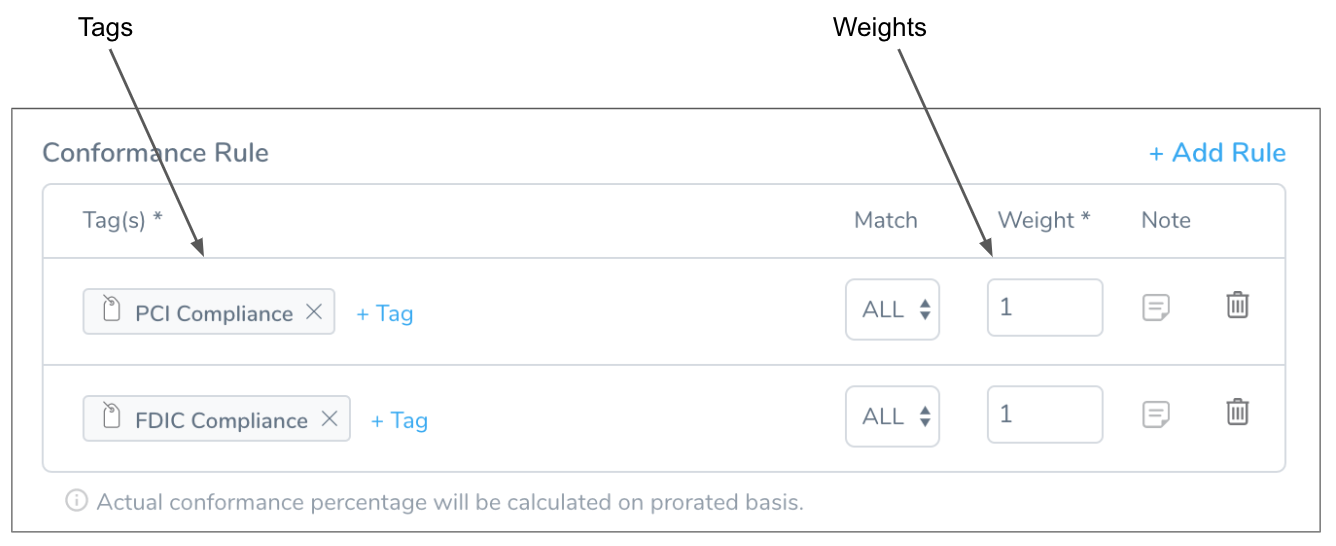The height and width of the screenshot is (546, 1336).
Task: Select the FDIC Compliance tag chip
Action: [x=217, y=419]
